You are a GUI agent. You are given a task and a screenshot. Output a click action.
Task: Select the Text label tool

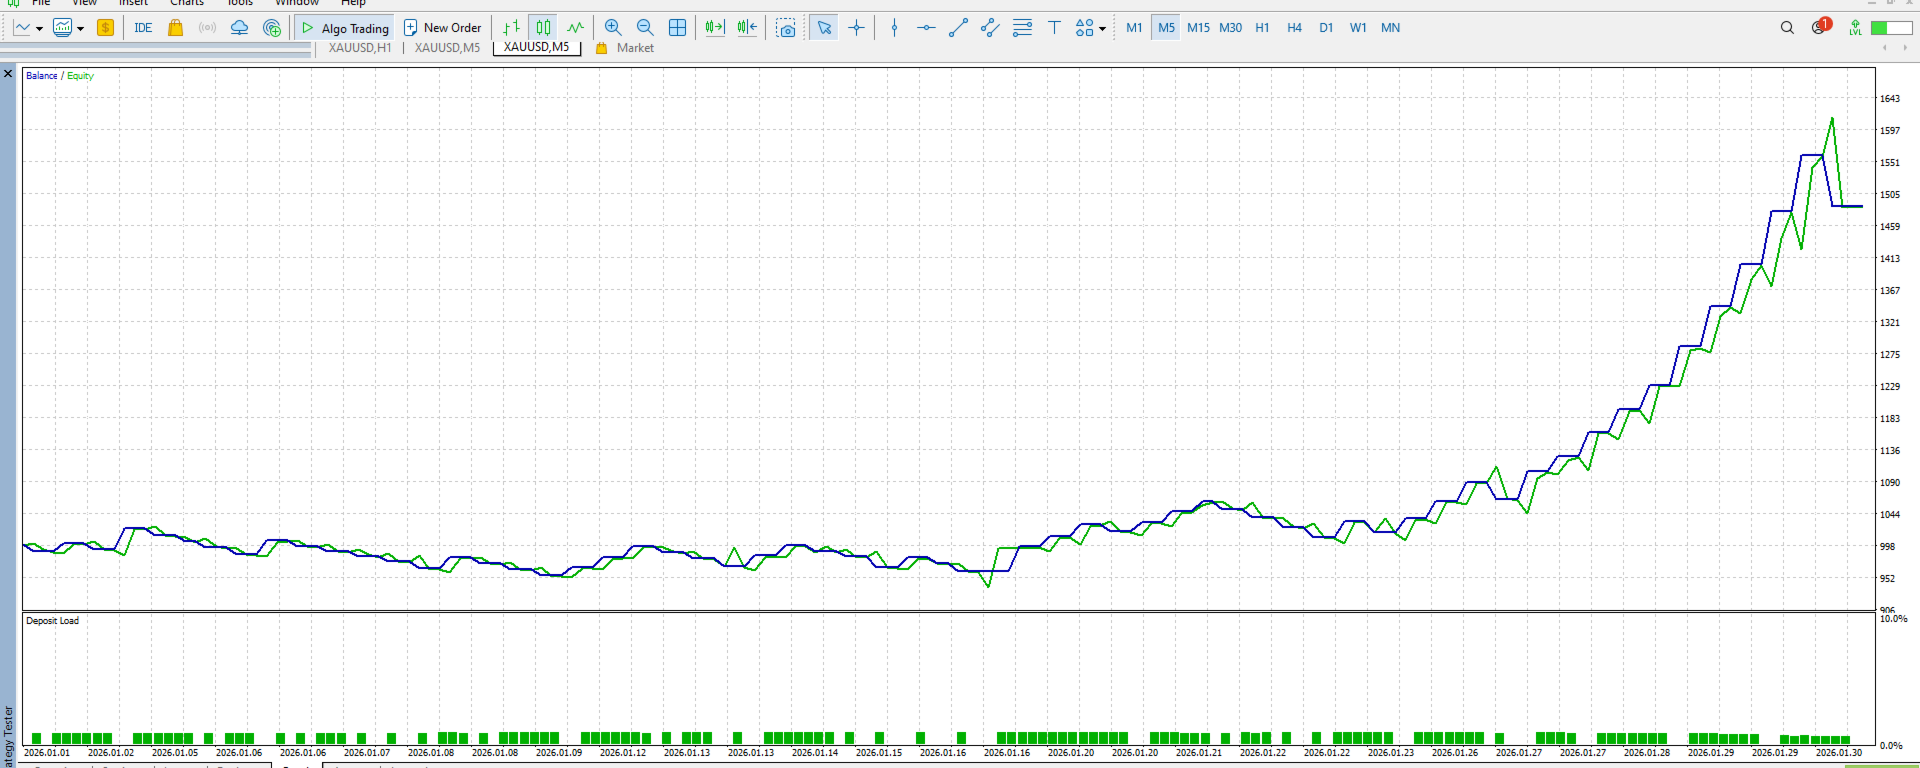[1054, 28]
